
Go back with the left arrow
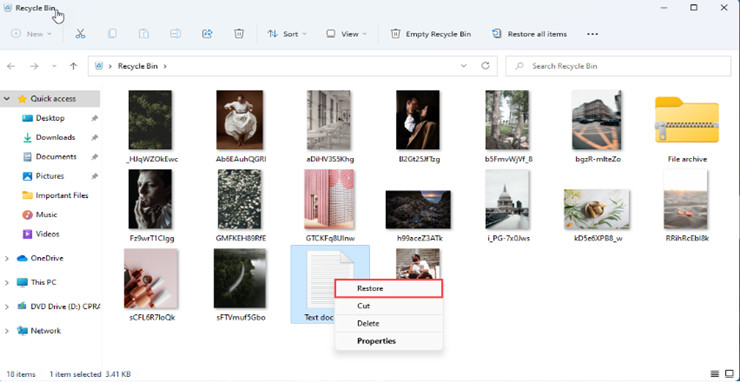coord(11,66)
